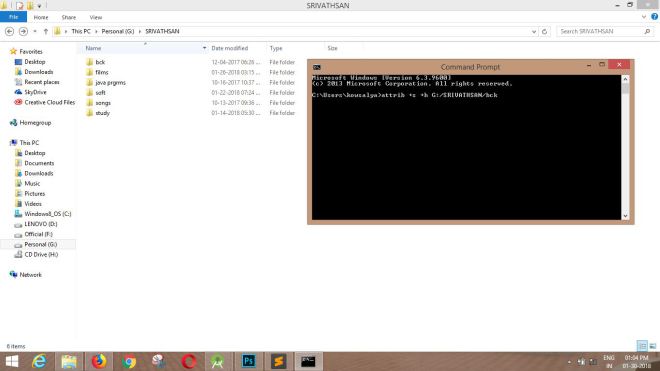Open Name column filter dropdown
660x371 pixels.
[205, 48]
